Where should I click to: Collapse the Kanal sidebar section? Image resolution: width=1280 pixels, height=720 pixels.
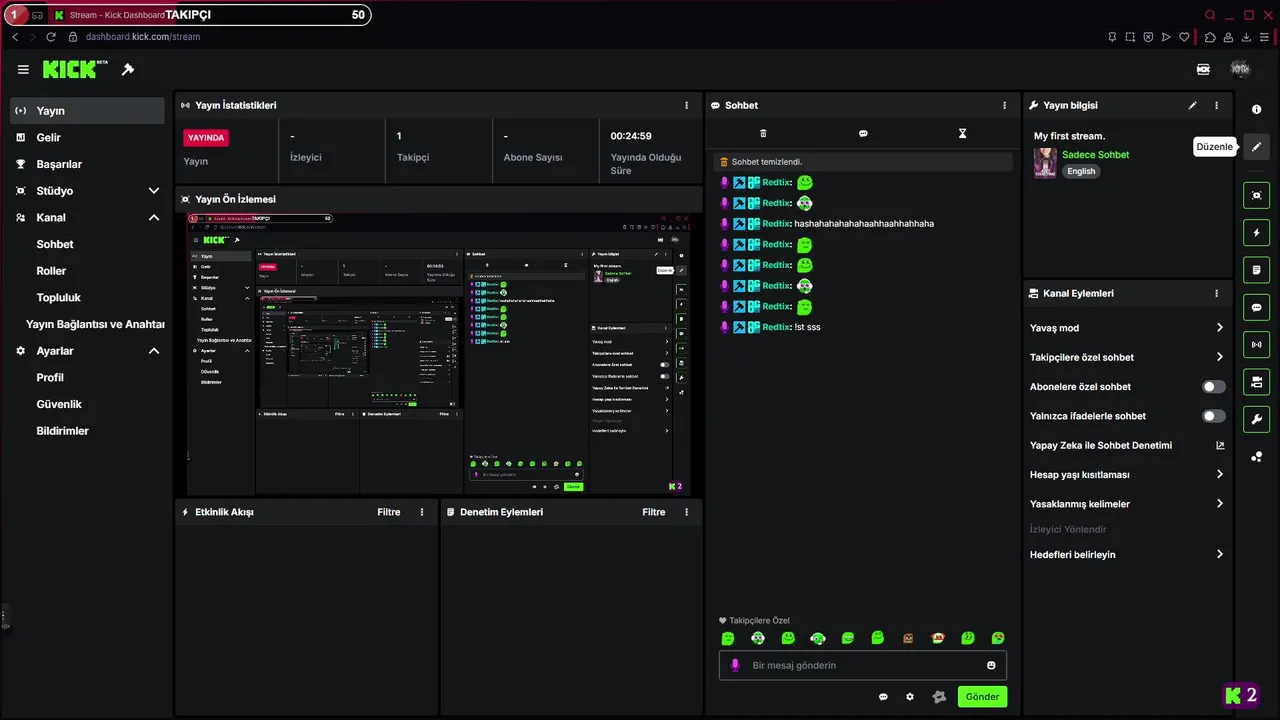(154, 217)
